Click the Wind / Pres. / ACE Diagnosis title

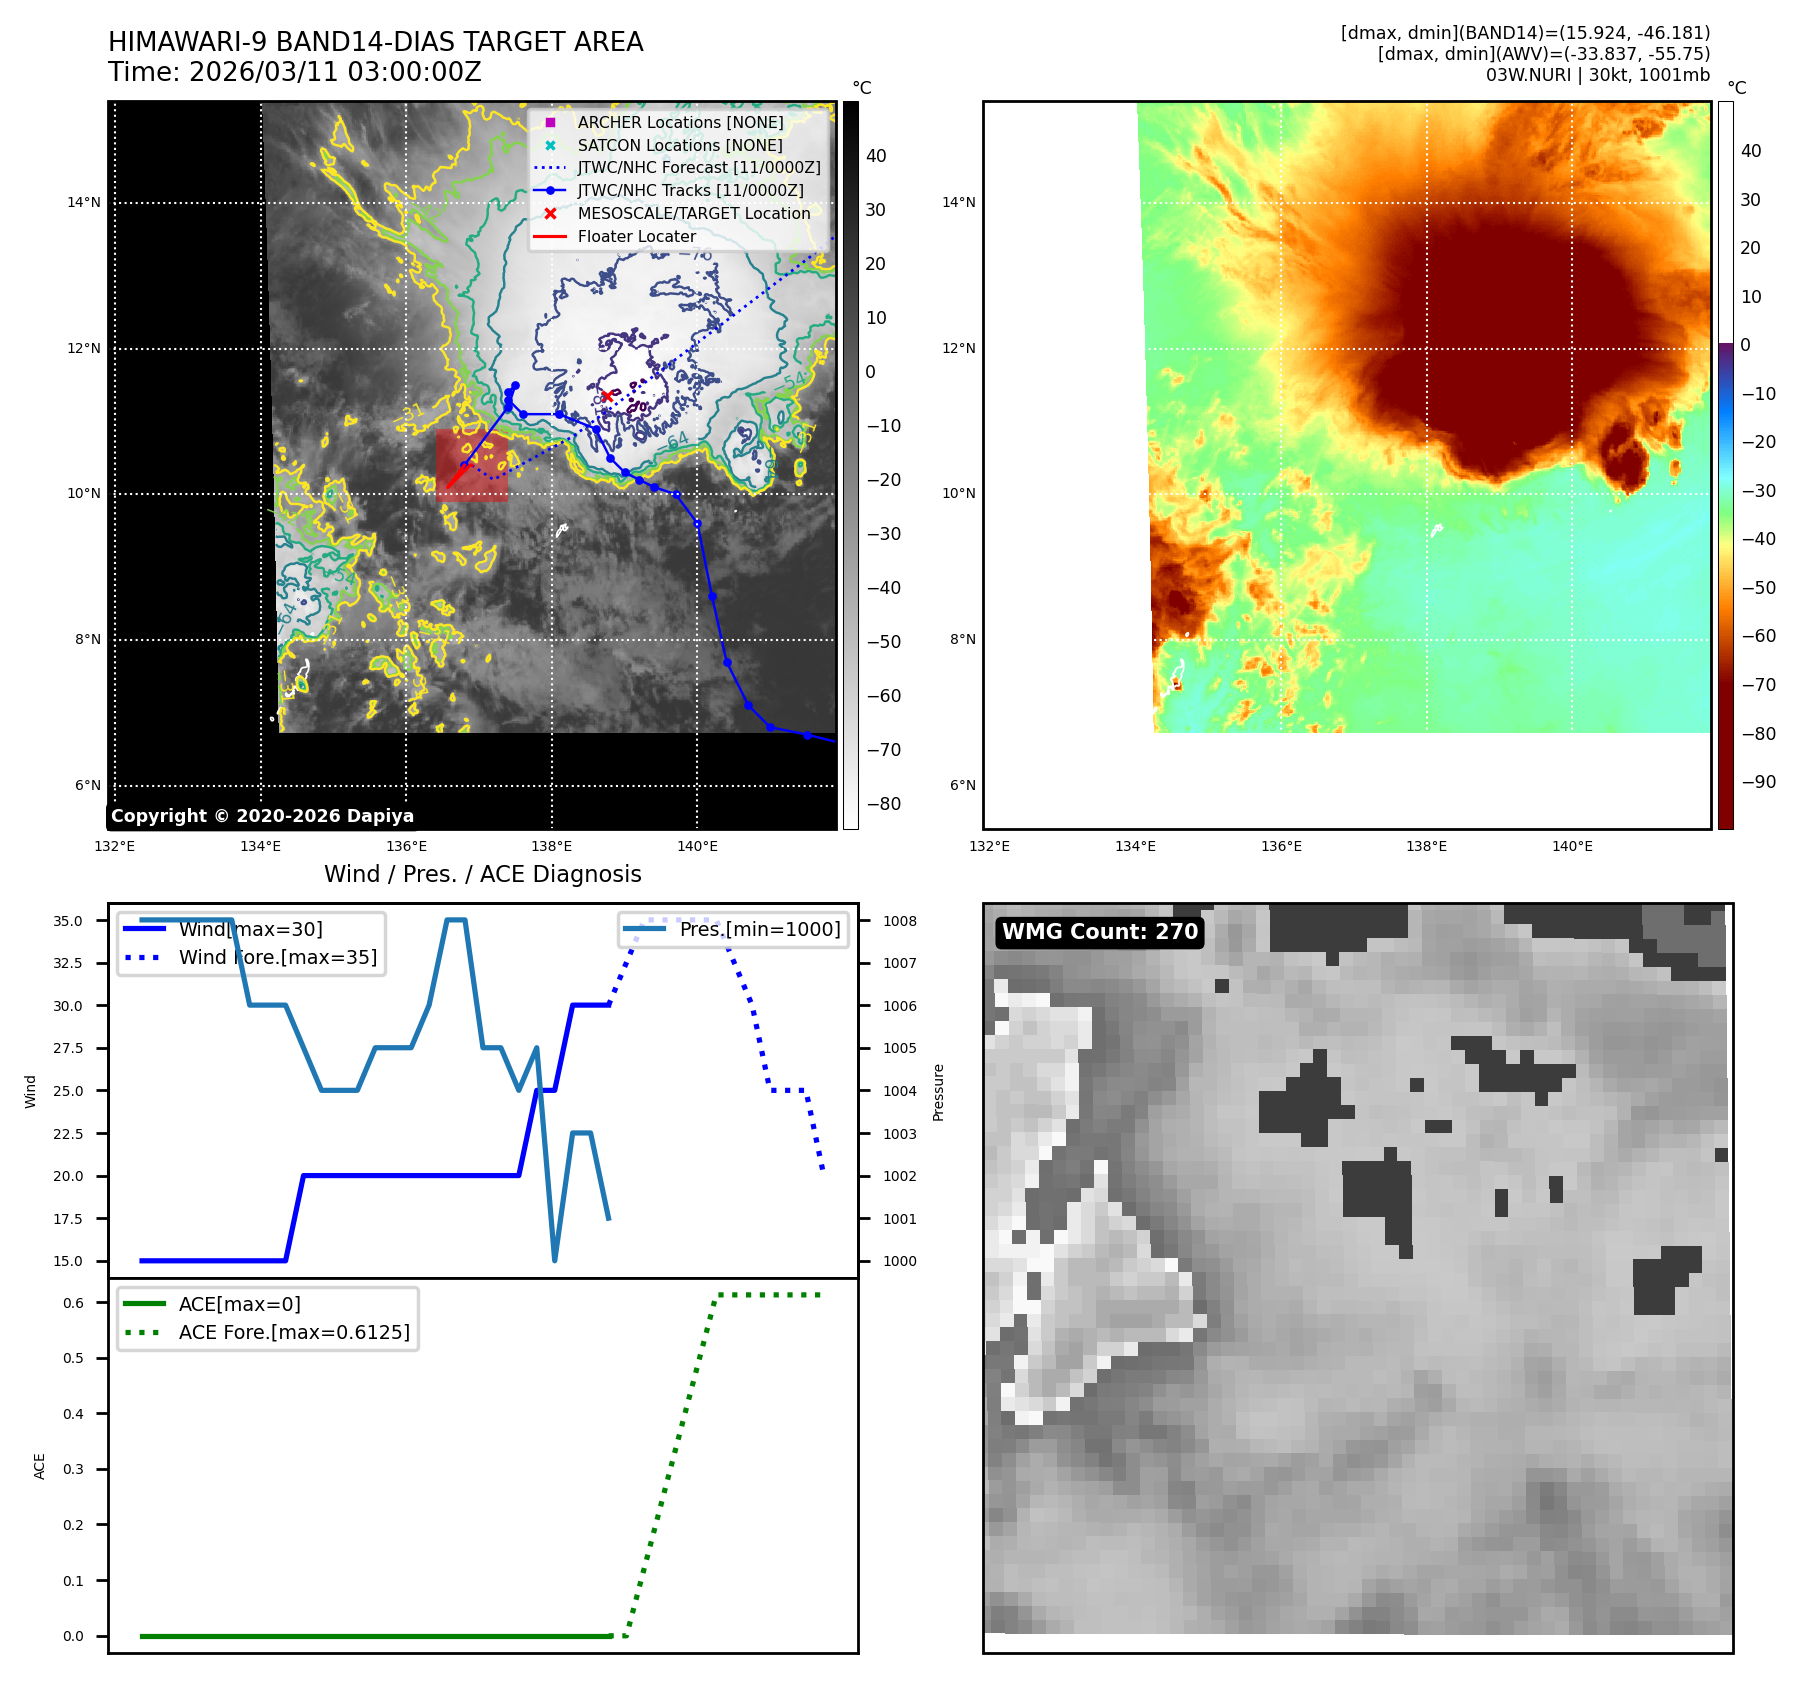click(x=482, y=874)
